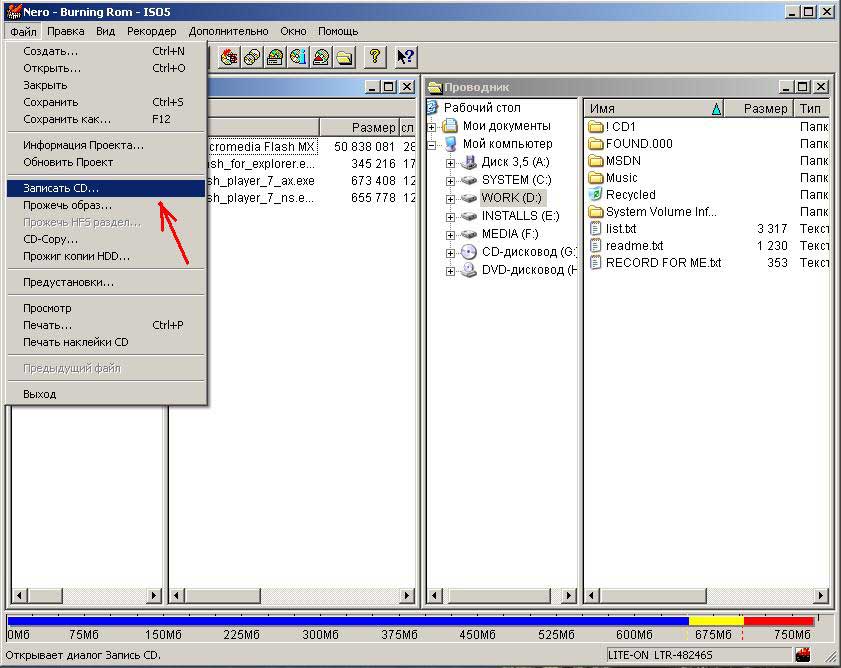This screenshot has height=668, width=841.
Task: Choose Открыть… (Ctrl+O) menu entry
Action: [x=106, y=68]
